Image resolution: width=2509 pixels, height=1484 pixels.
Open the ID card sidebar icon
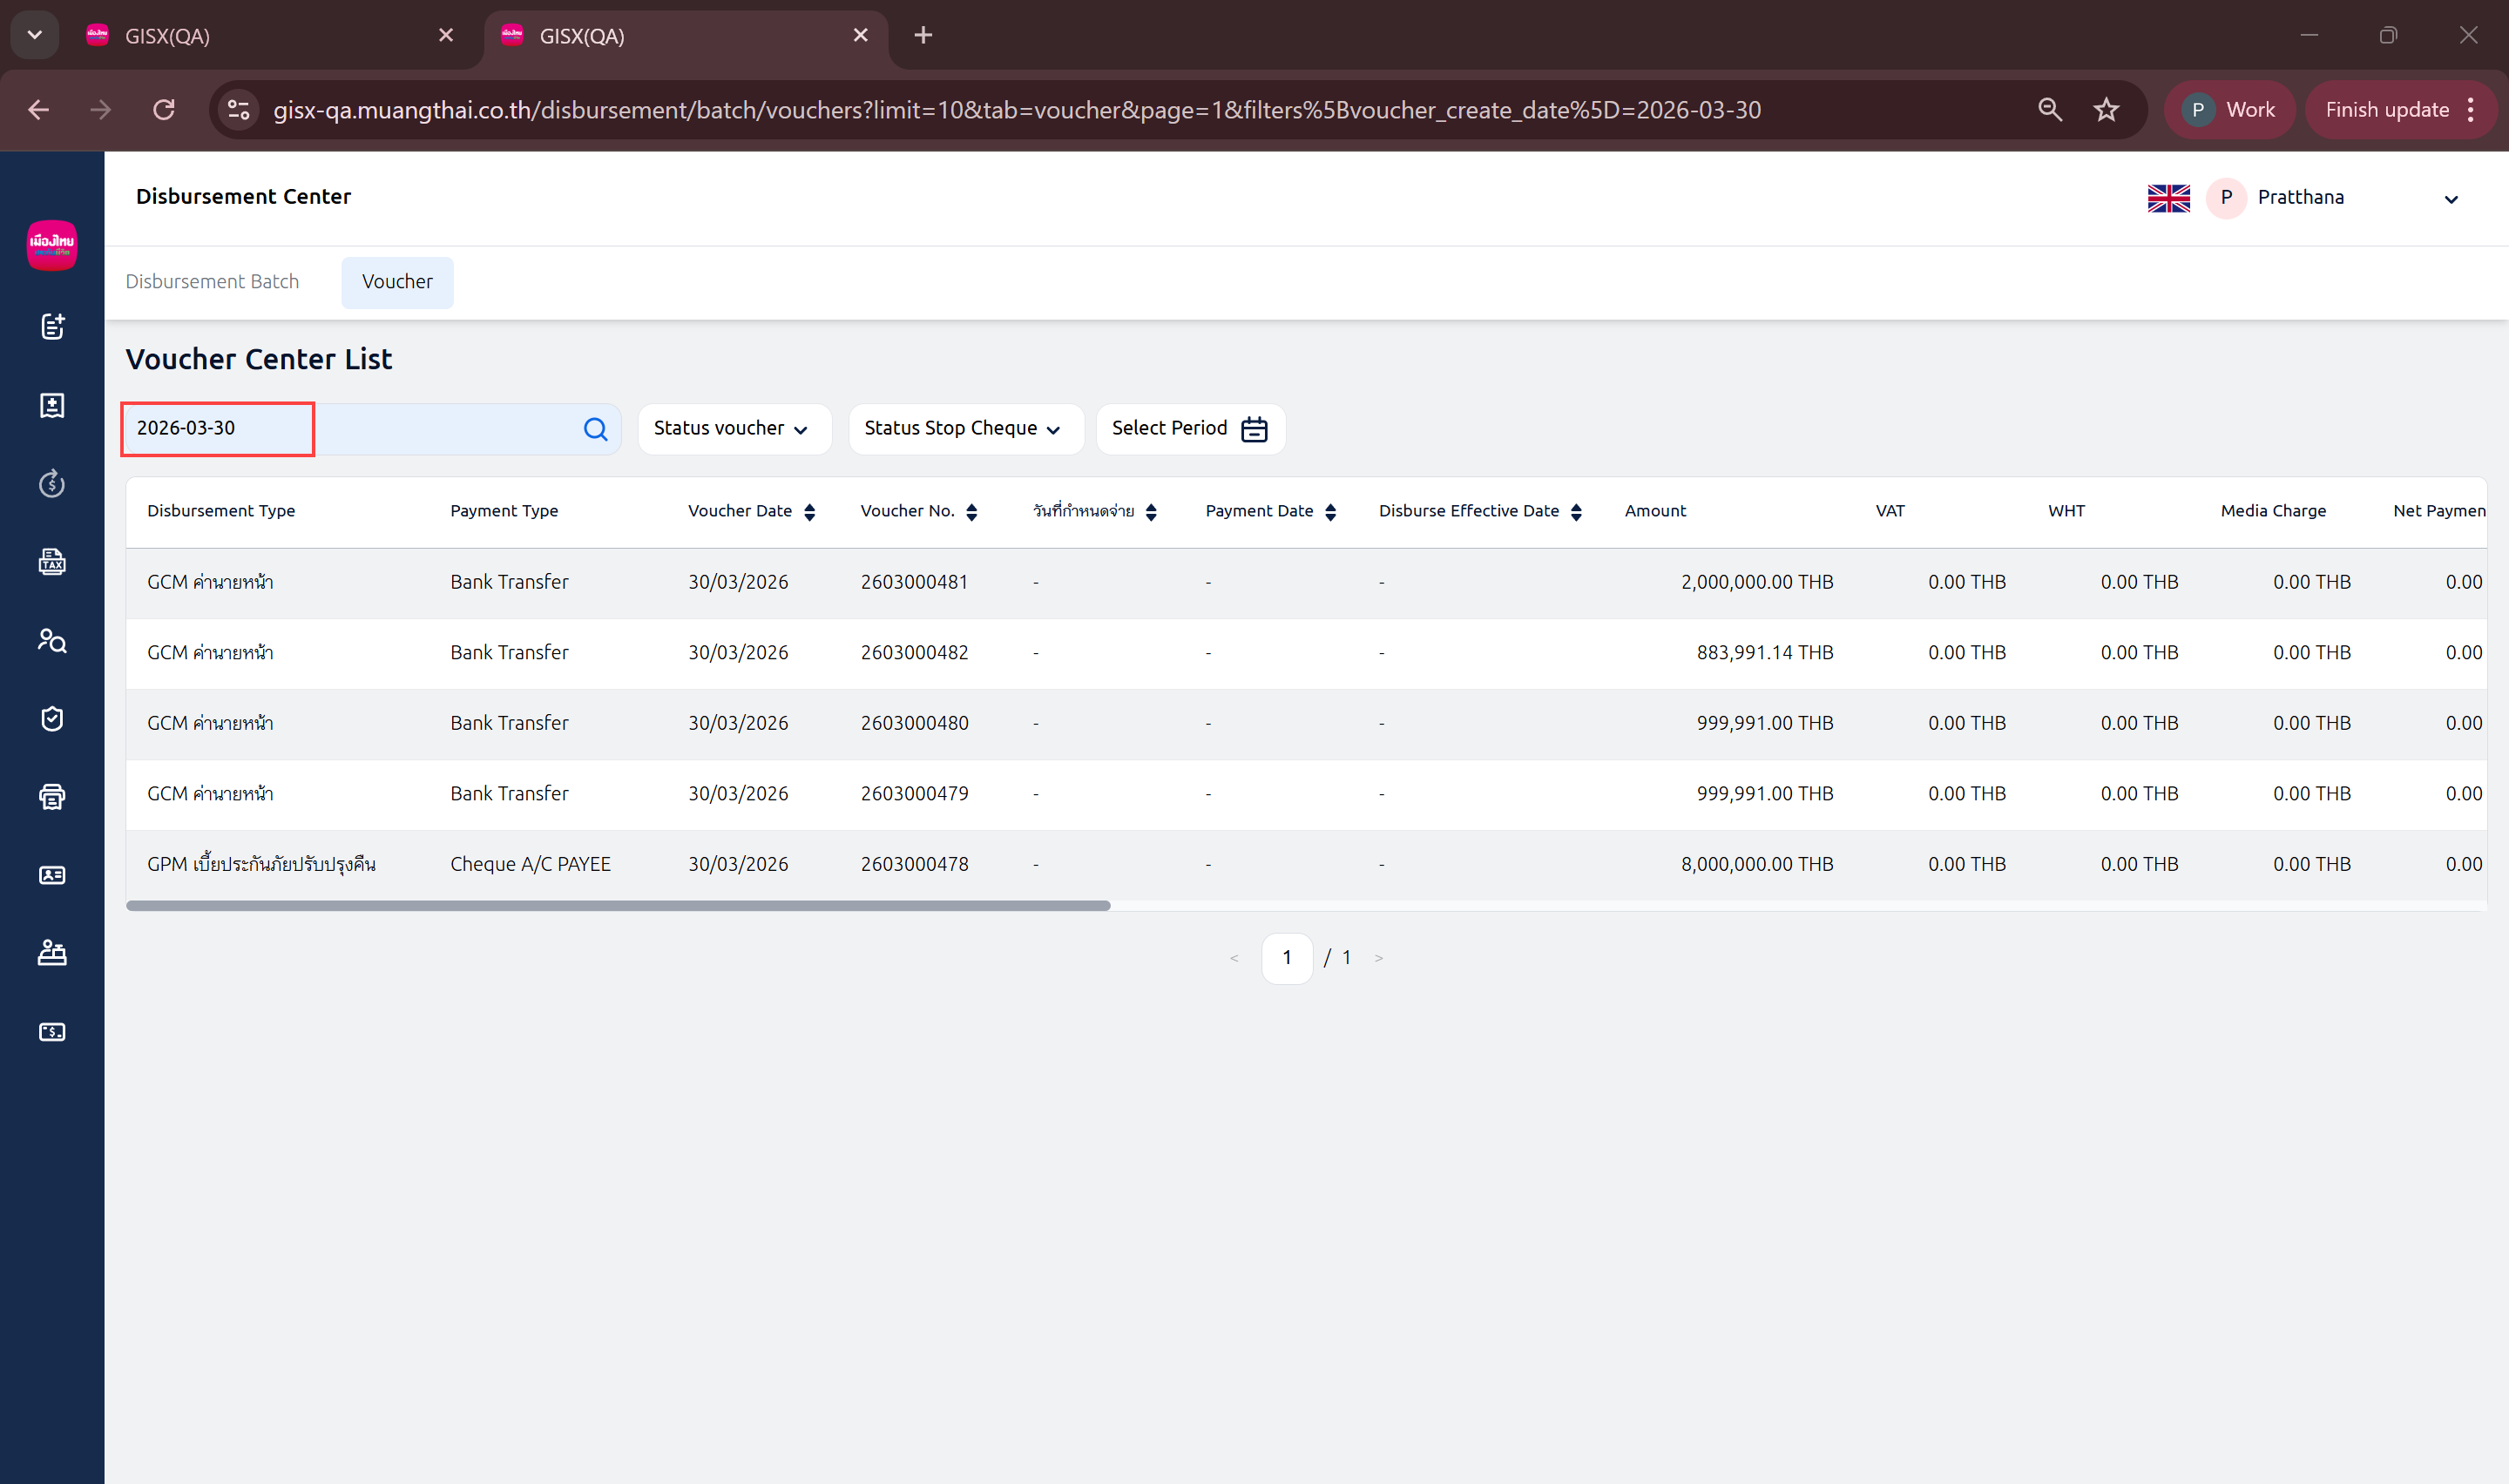click(x=52, y=875)
